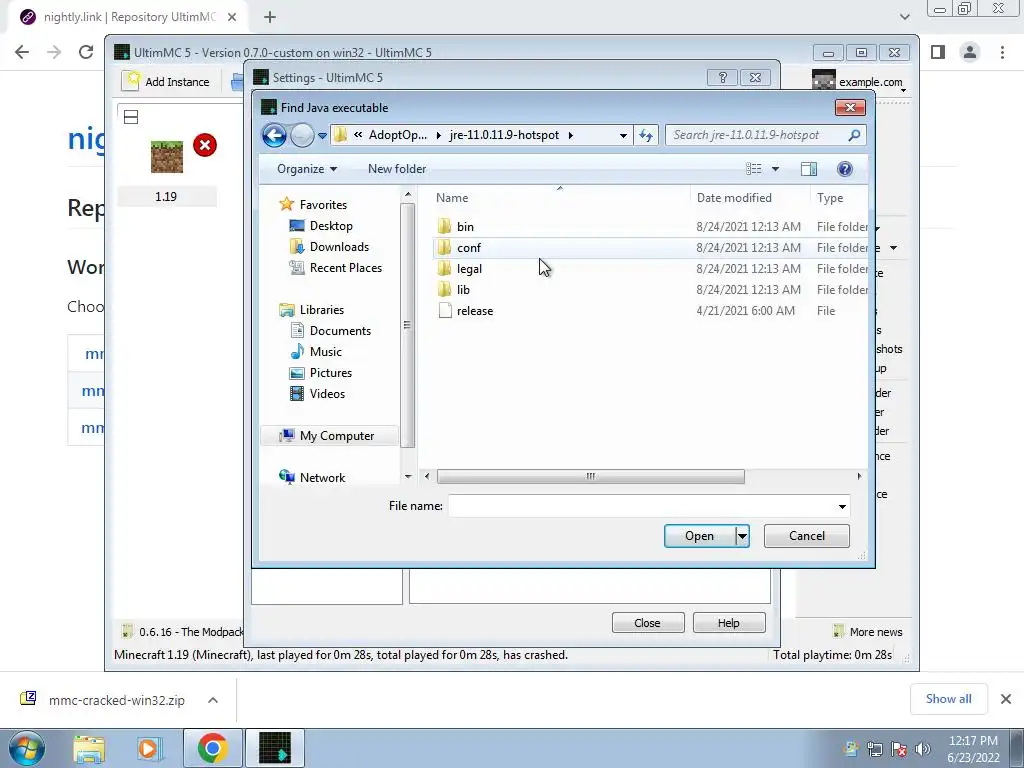Open the Documents library

[x=331, y=330]
